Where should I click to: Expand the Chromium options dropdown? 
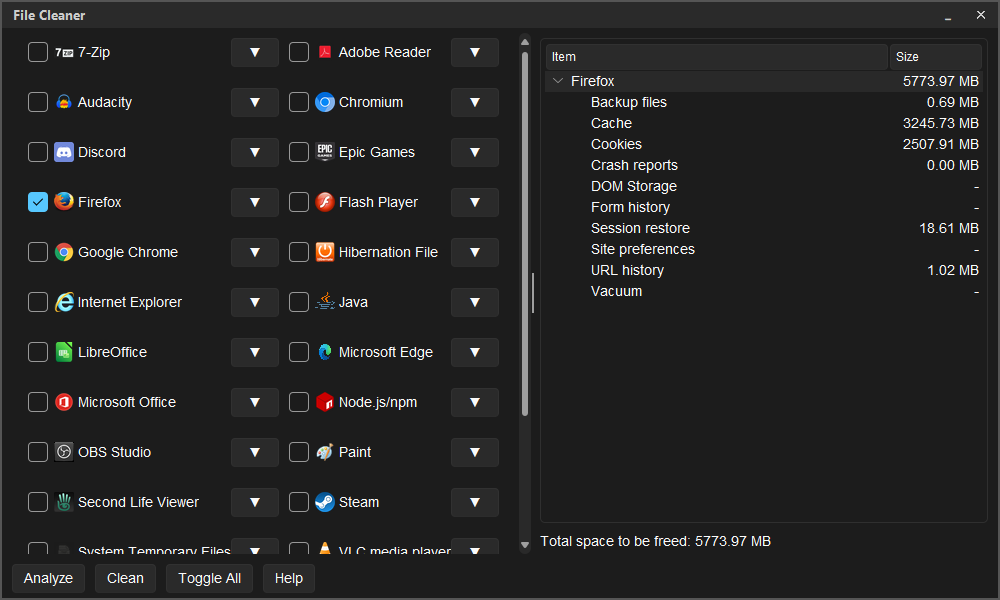(474, 102)
